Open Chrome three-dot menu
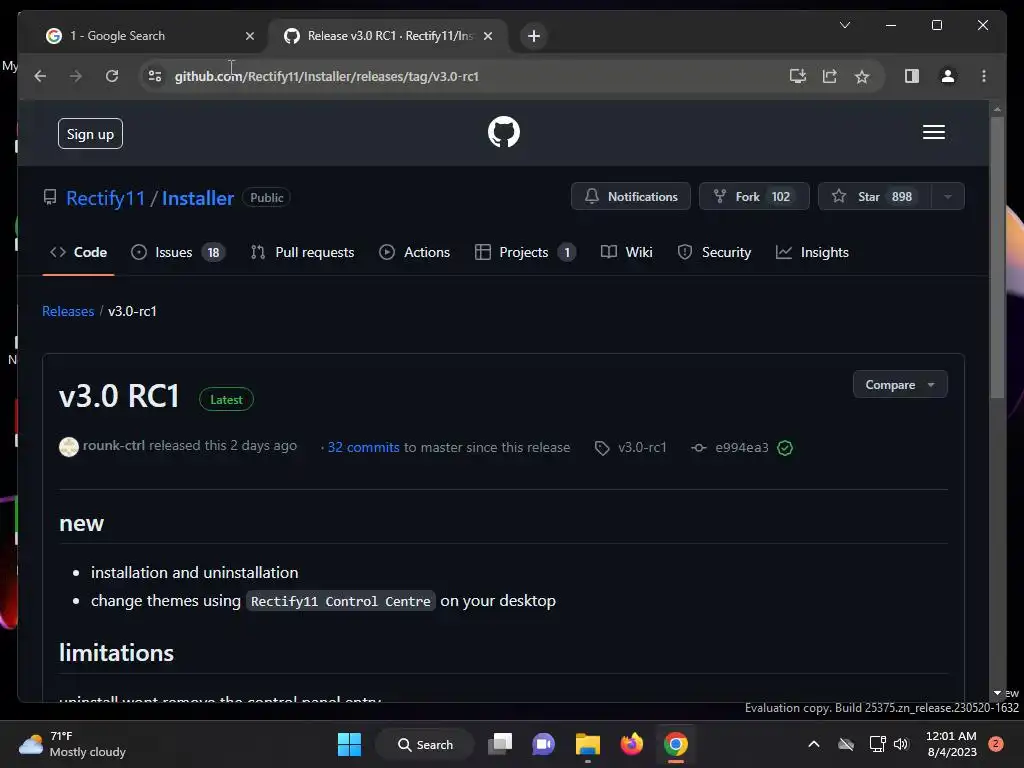The width and height of the screenshot is (1024, 768). click(x=984, y=76)
